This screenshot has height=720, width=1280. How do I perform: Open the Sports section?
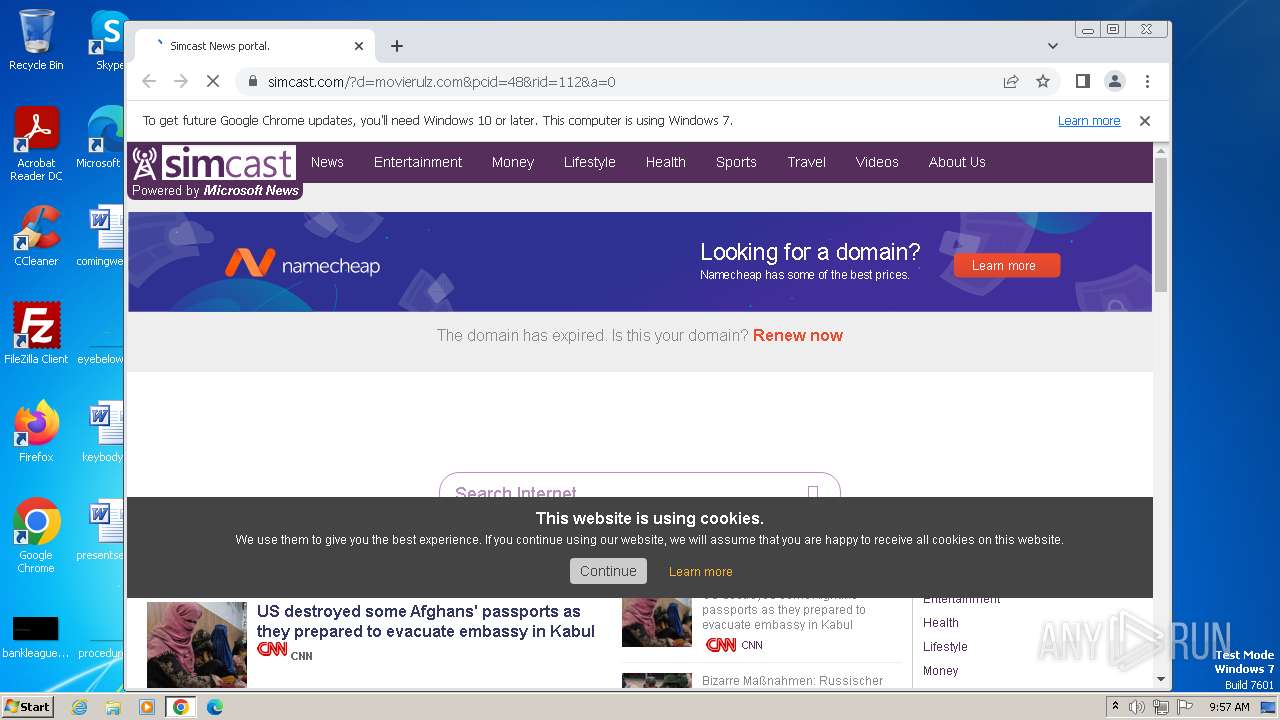tap(736, 162)
